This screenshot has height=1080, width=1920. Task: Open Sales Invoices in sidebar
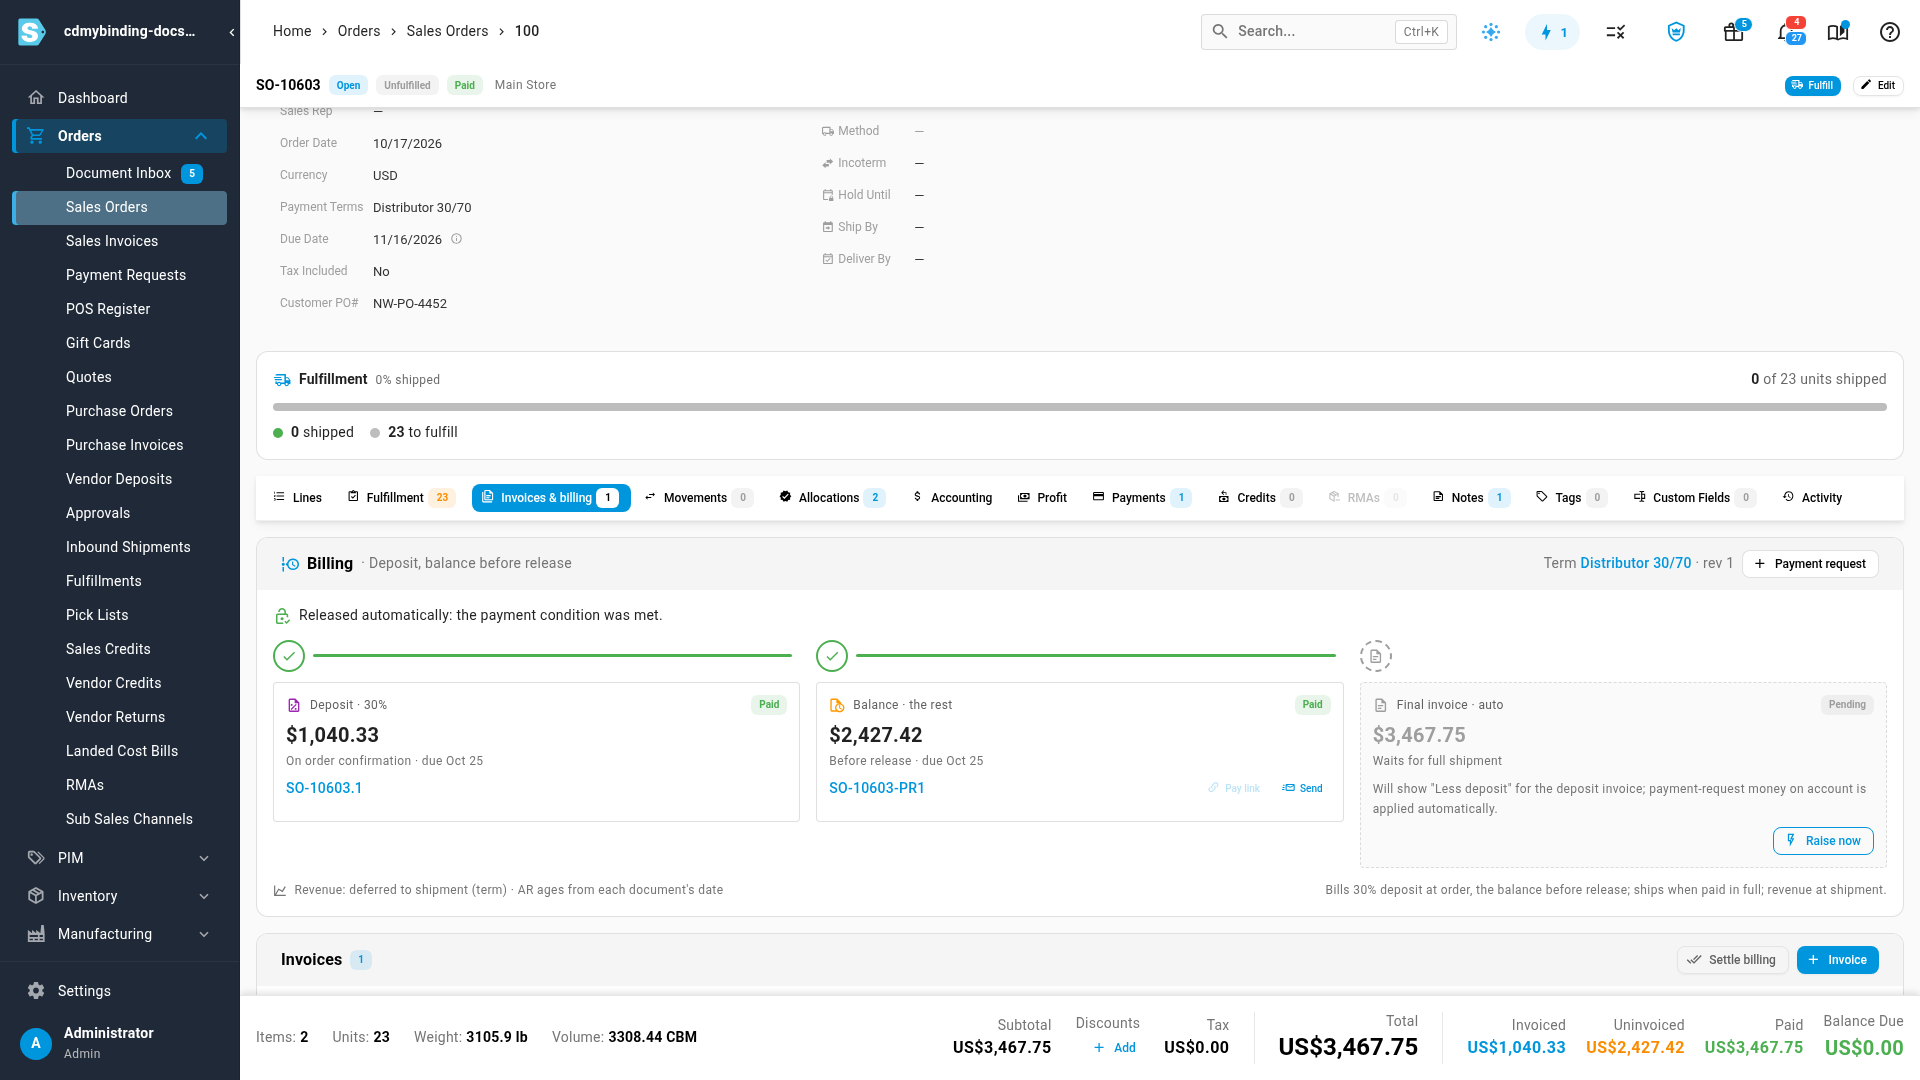[119, 241]
